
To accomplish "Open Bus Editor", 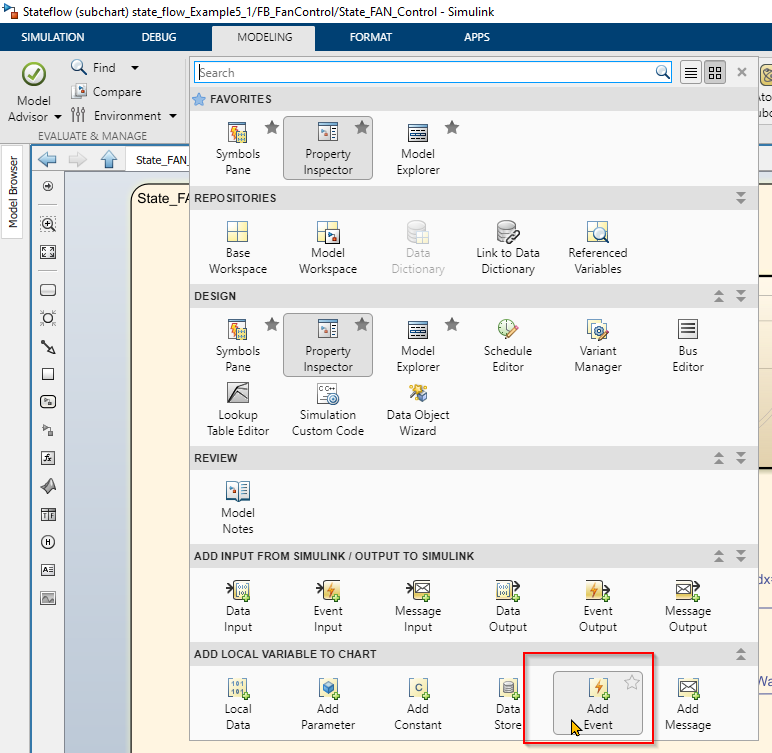I will point(688,345).
